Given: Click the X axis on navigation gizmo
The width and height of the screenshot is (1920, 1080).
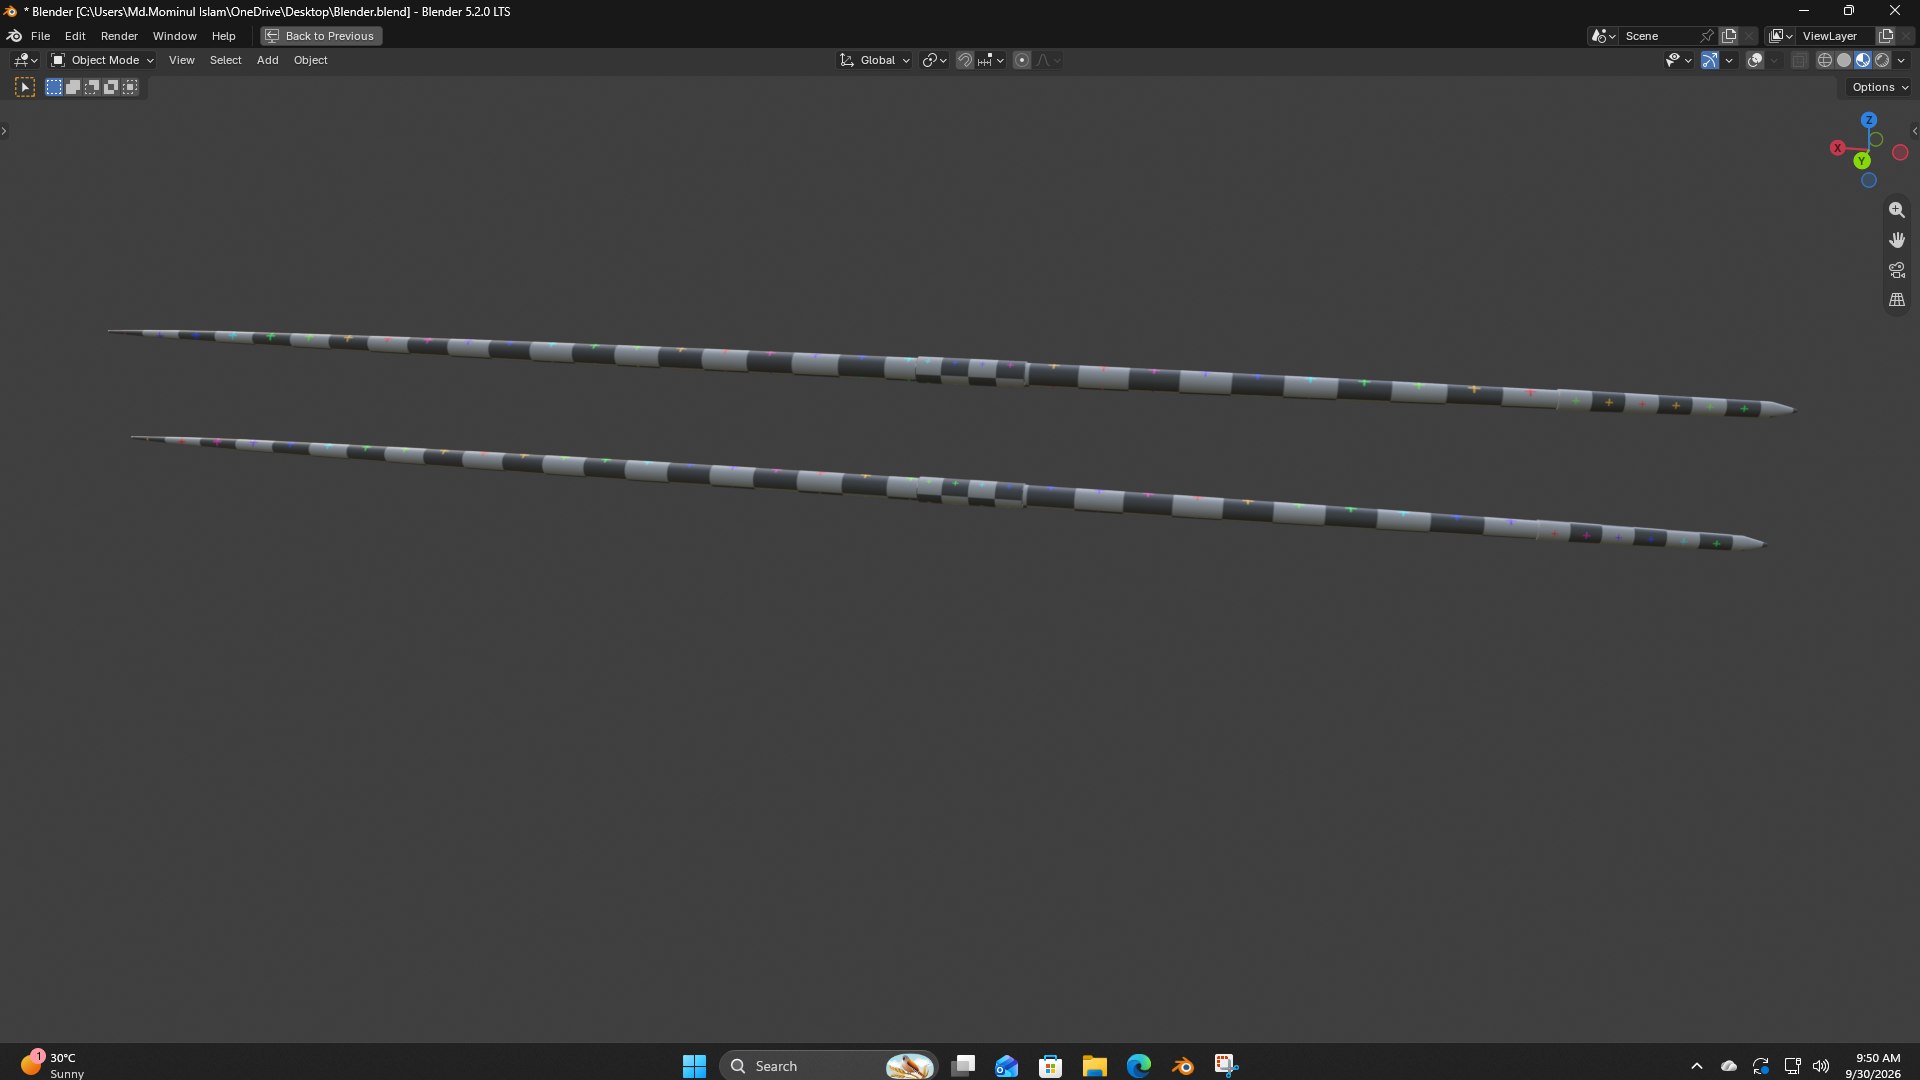Looking at the screenshot, I should (x=1837, y=148).
